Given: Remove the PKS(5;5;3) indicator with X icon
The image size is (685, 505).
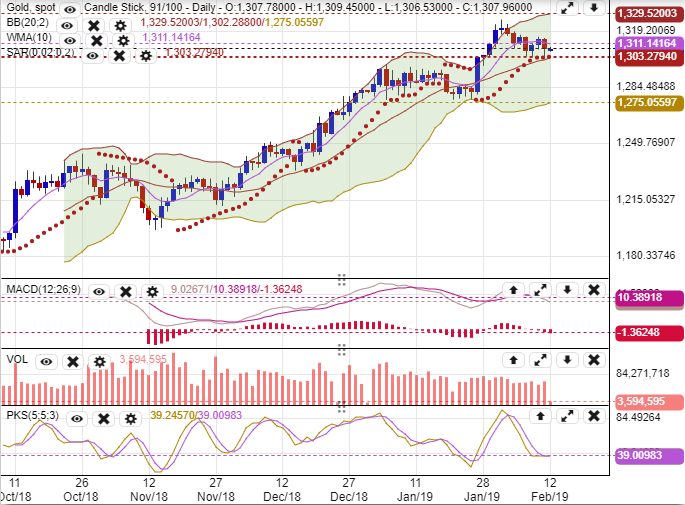Looking at the screenshot, I should pos(106,418).
